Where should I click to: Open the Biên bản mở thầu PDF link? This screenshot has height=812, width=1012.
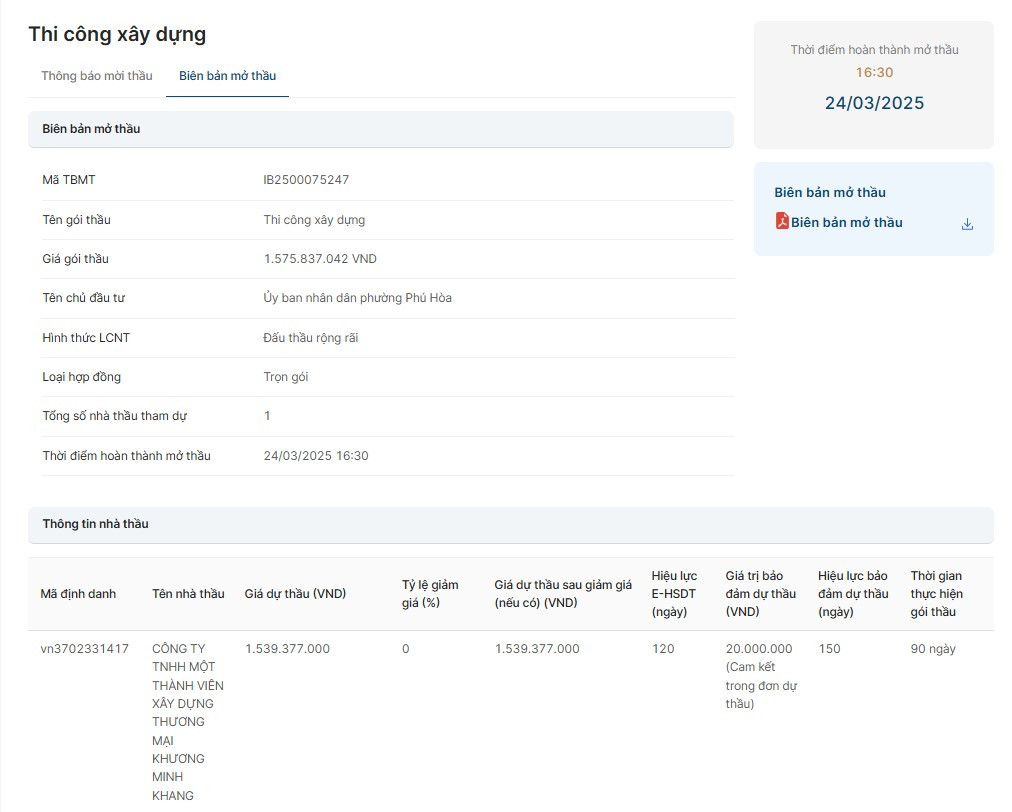[x=846, y=223]
